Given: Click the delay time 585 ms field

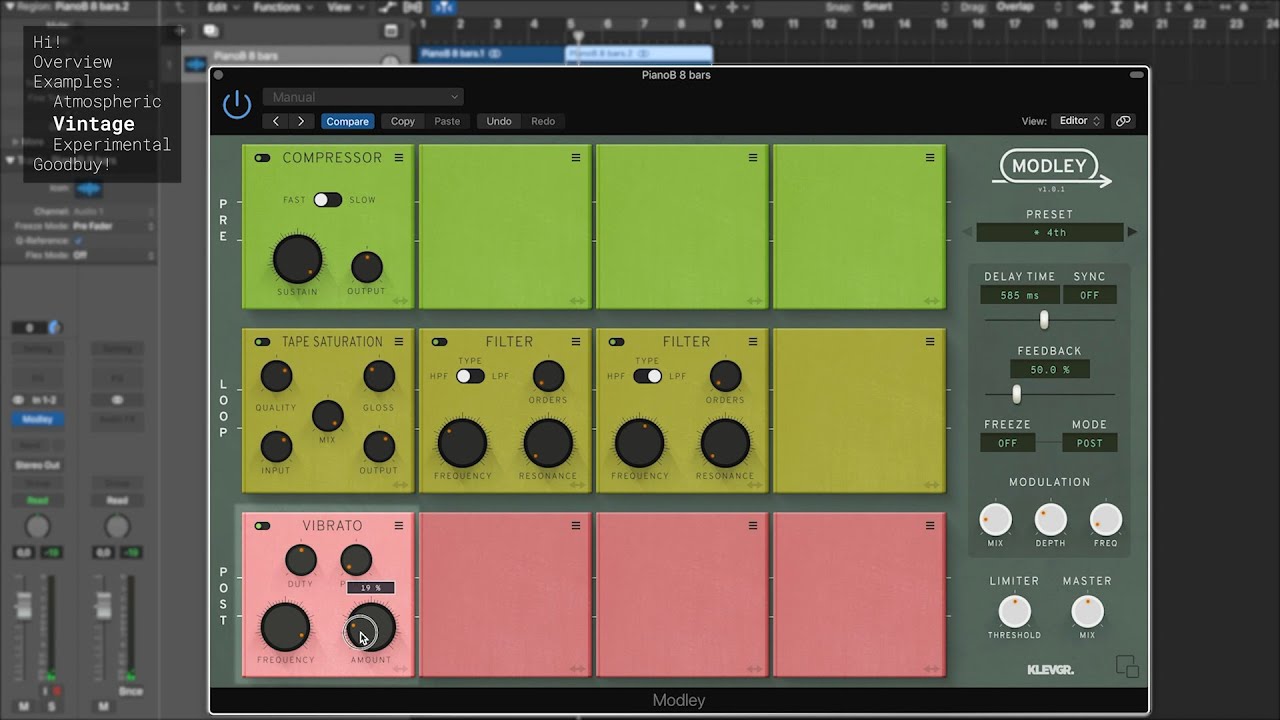Looking at the screenshot, I should click(1019, 295).
